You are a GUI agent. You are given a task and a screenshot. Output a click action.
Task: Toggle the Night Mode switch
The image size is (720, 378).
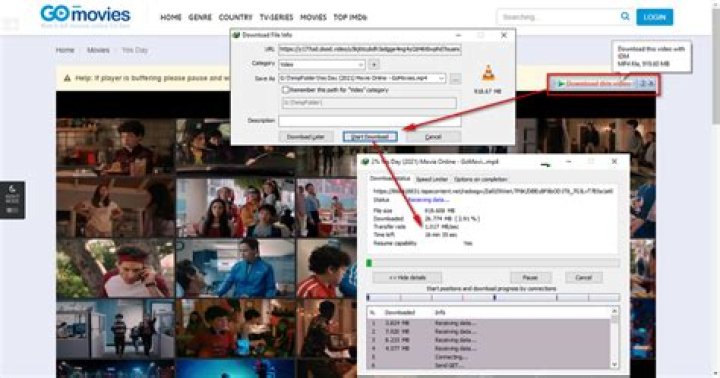12,210
